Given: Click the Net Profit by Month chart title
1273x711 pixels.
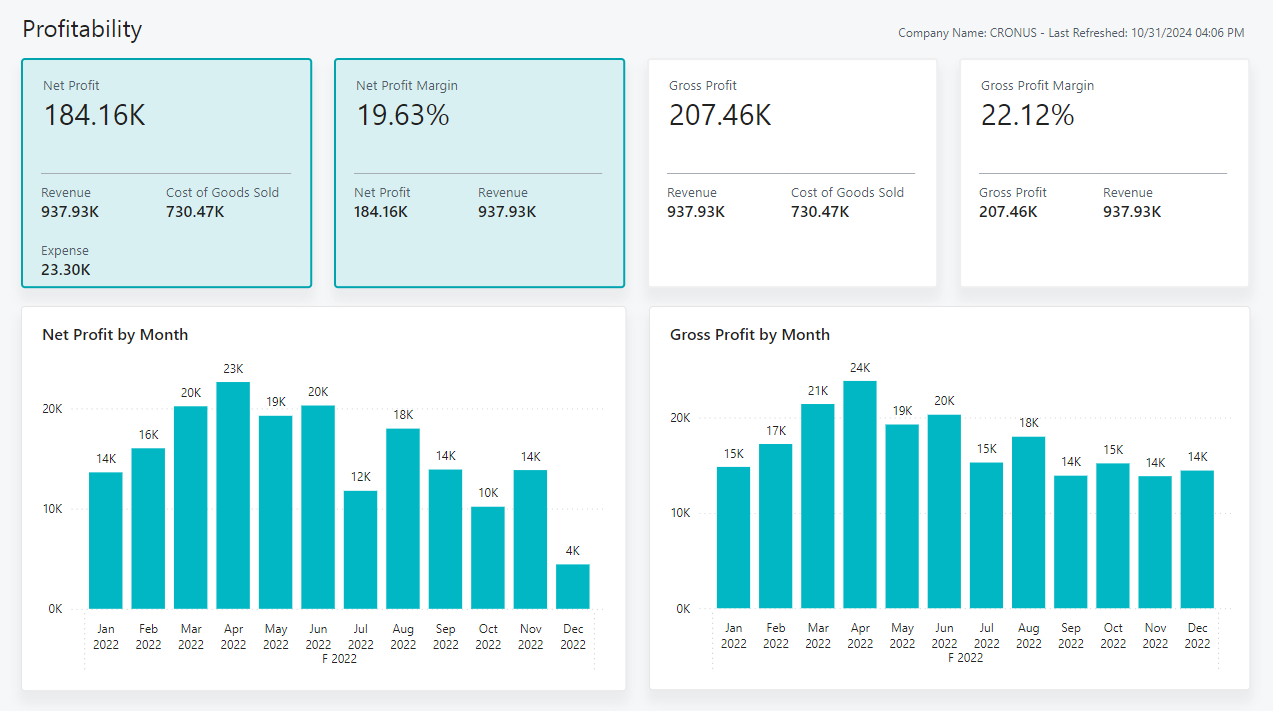Looking at the screenshot, I should click(x=113, y=334).
